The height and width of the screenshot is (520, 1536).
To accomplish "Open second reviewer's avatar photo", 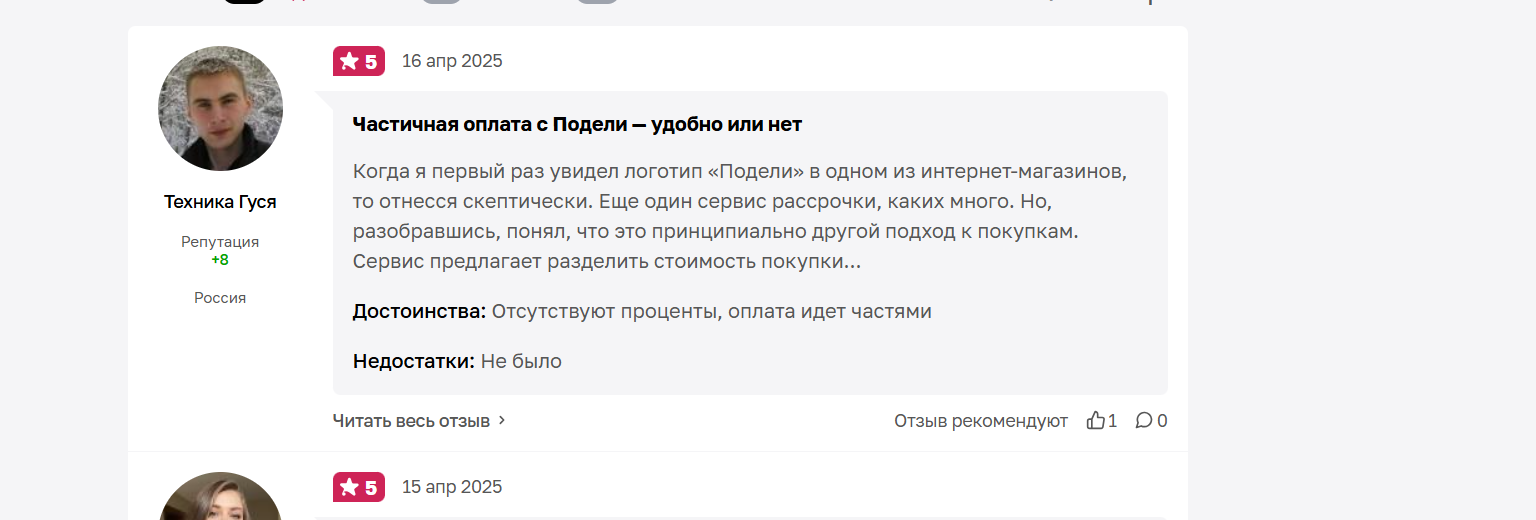I will pyautogui.click(x=220, y=496).
